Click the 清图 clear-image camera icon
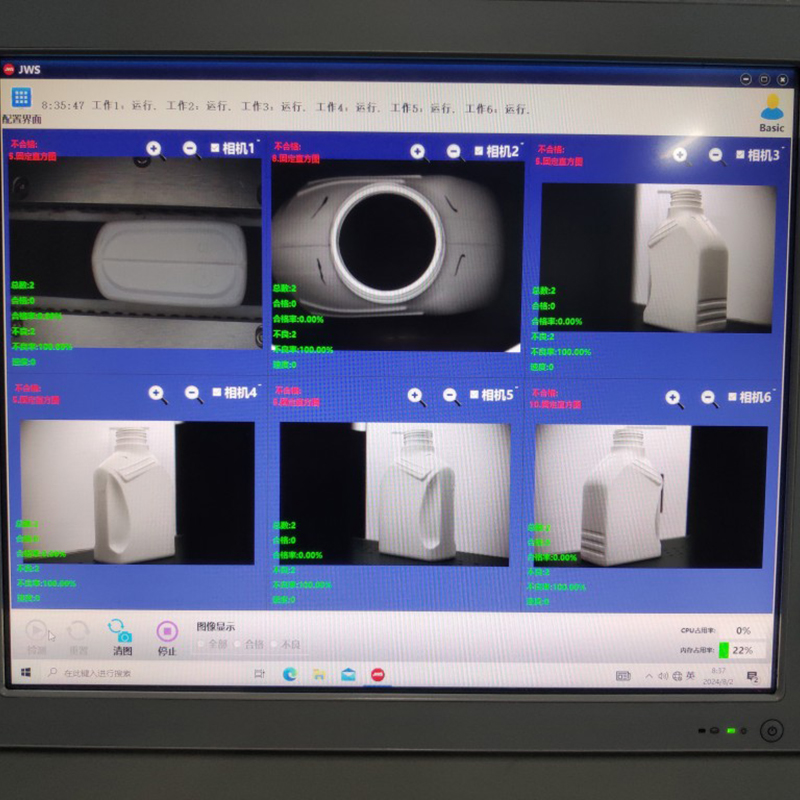Screen dimensions: 800x800 point(121,637)
